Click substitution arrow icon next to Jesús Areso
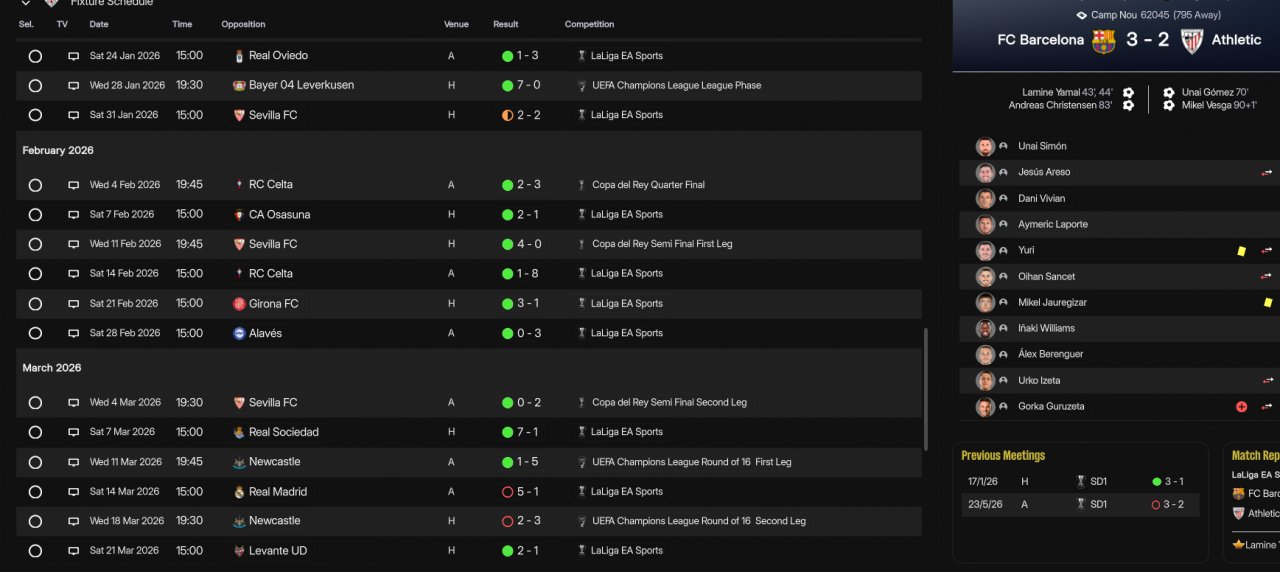This screenshot has height=572, width=1280. pos(1267,173)
